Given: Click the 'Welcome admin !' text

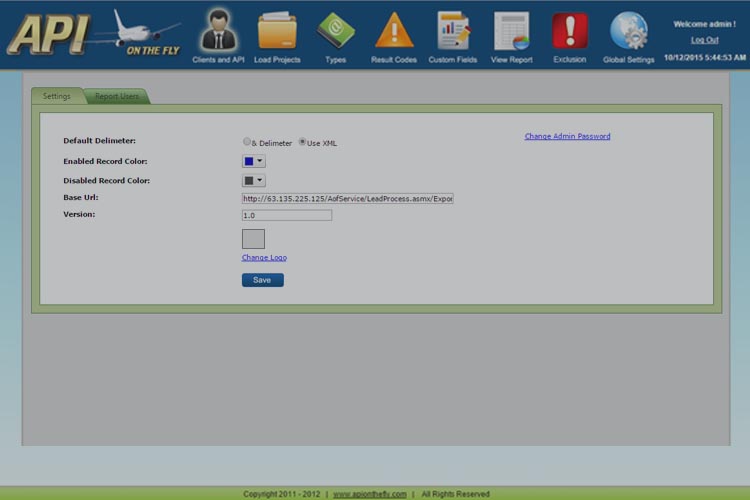Looking at the screenshot, I should [705, 24].
